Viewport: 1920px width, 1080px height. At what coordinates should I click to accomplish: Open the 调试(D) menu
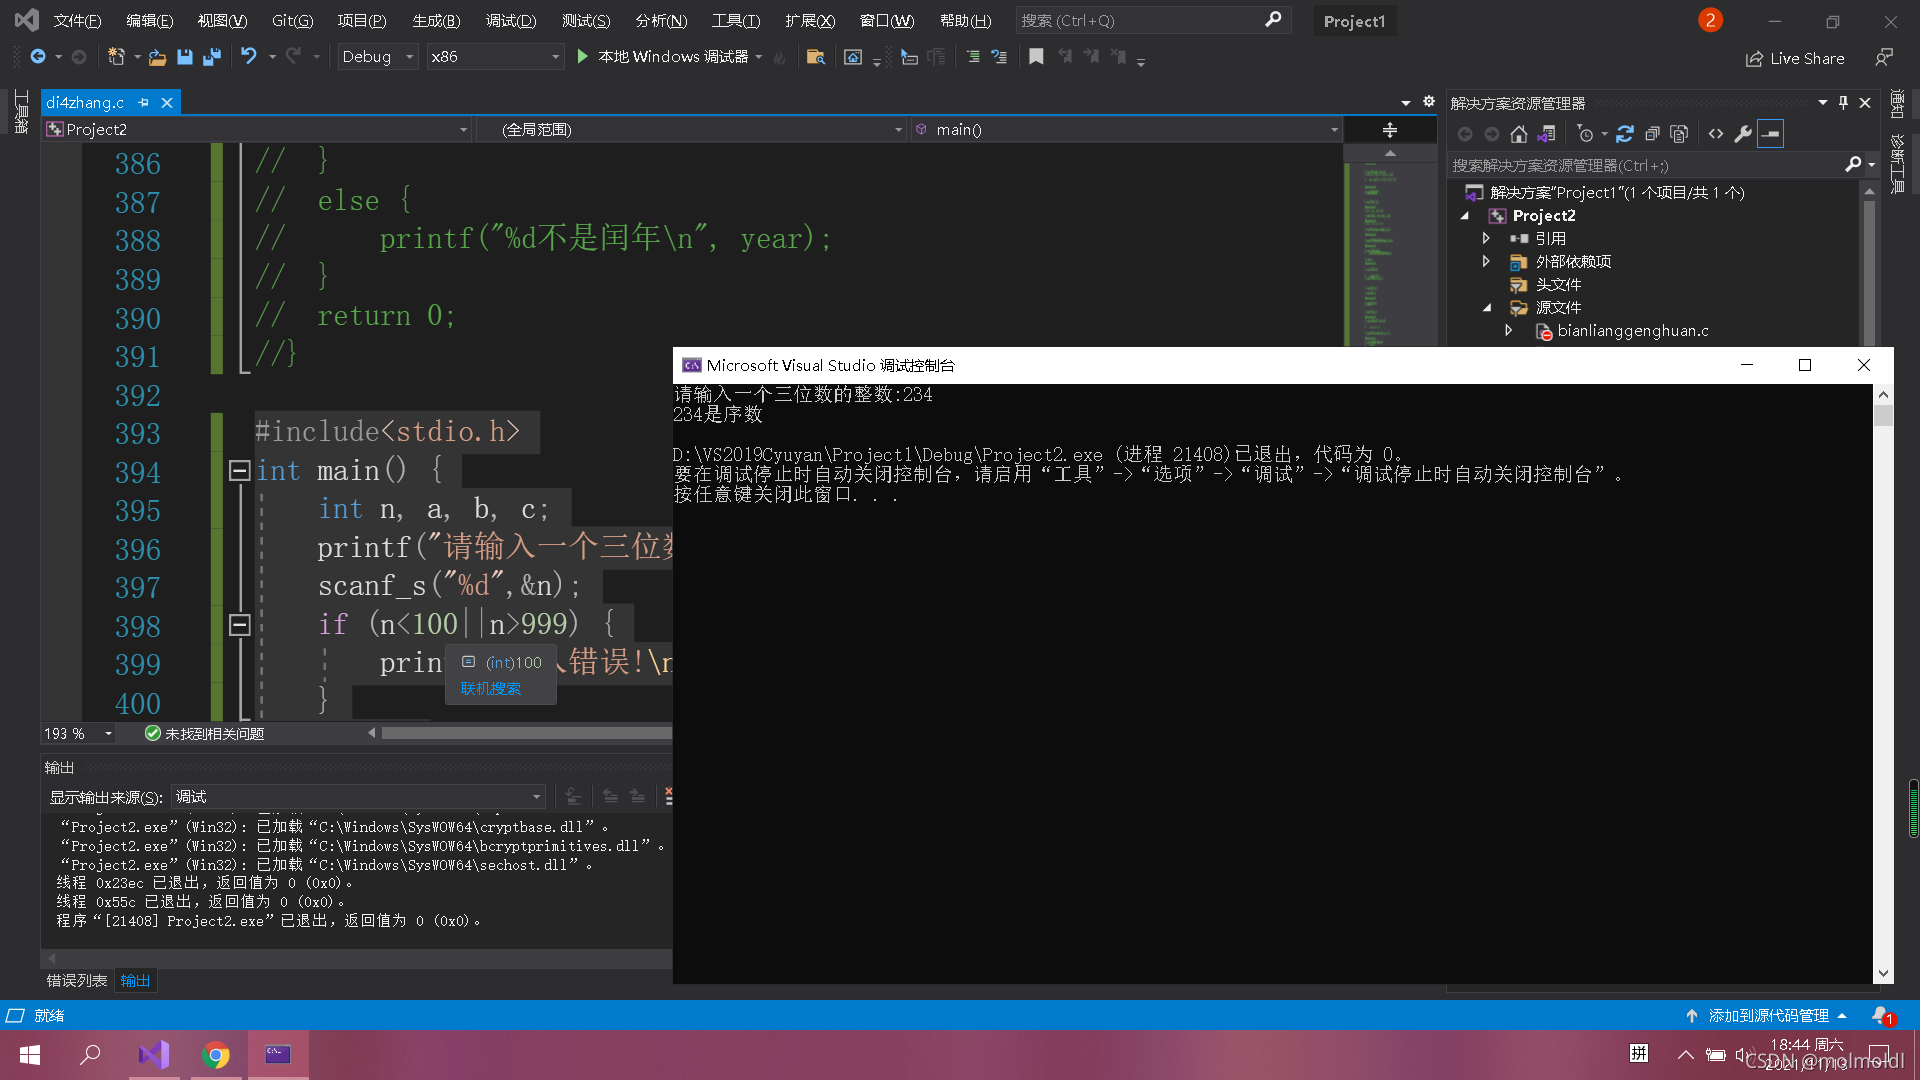510,20
